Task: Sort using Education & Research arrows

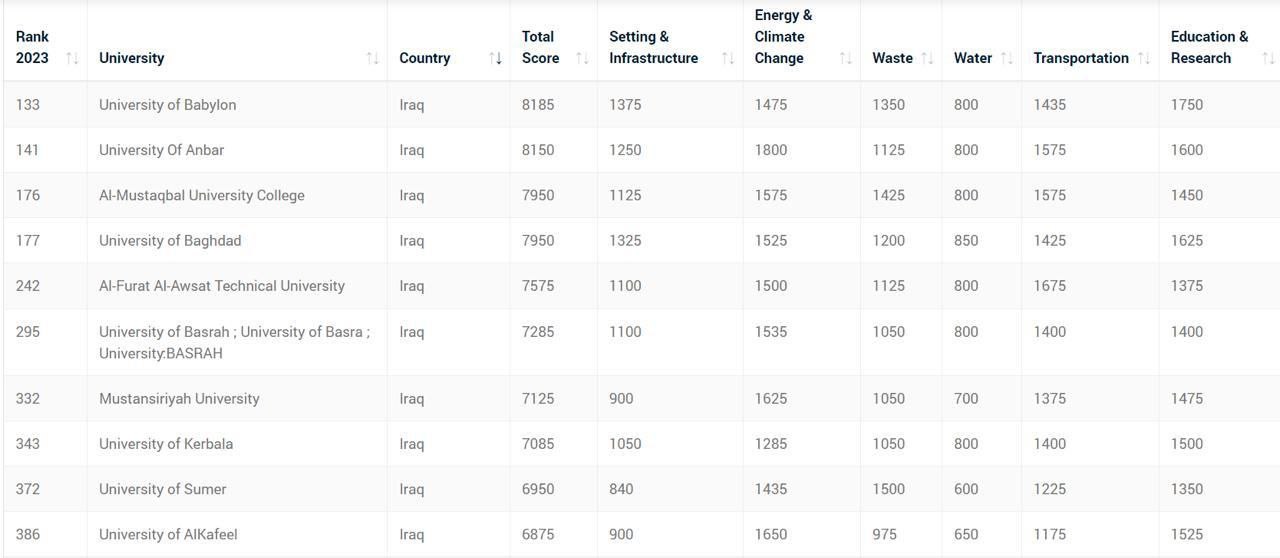Action: click(1268, 58)
